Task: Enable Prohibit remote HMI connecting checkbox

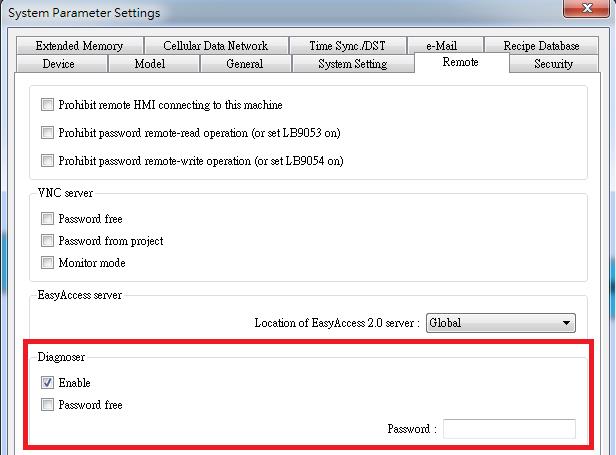Action: pos(47,105)
